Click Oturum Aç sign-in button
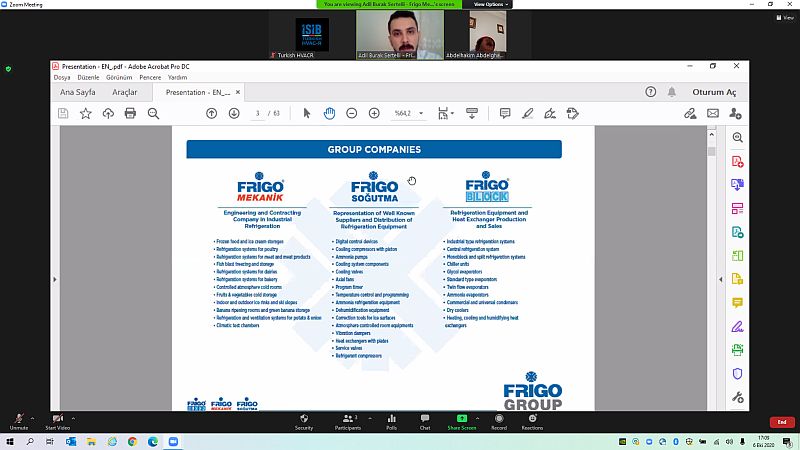 [x=714, y=92]
